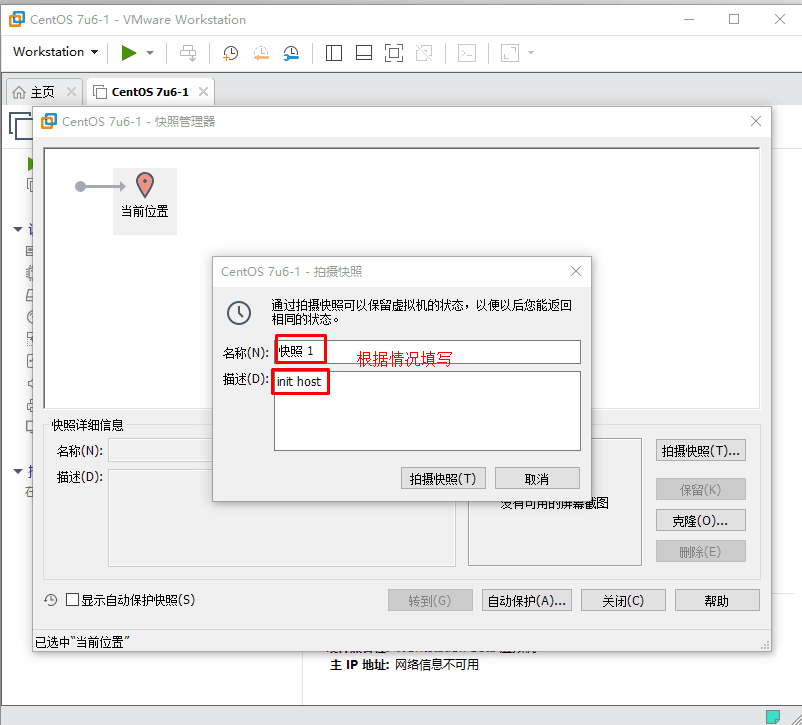
Task: Click the green Power On play button
Action: 128,53
